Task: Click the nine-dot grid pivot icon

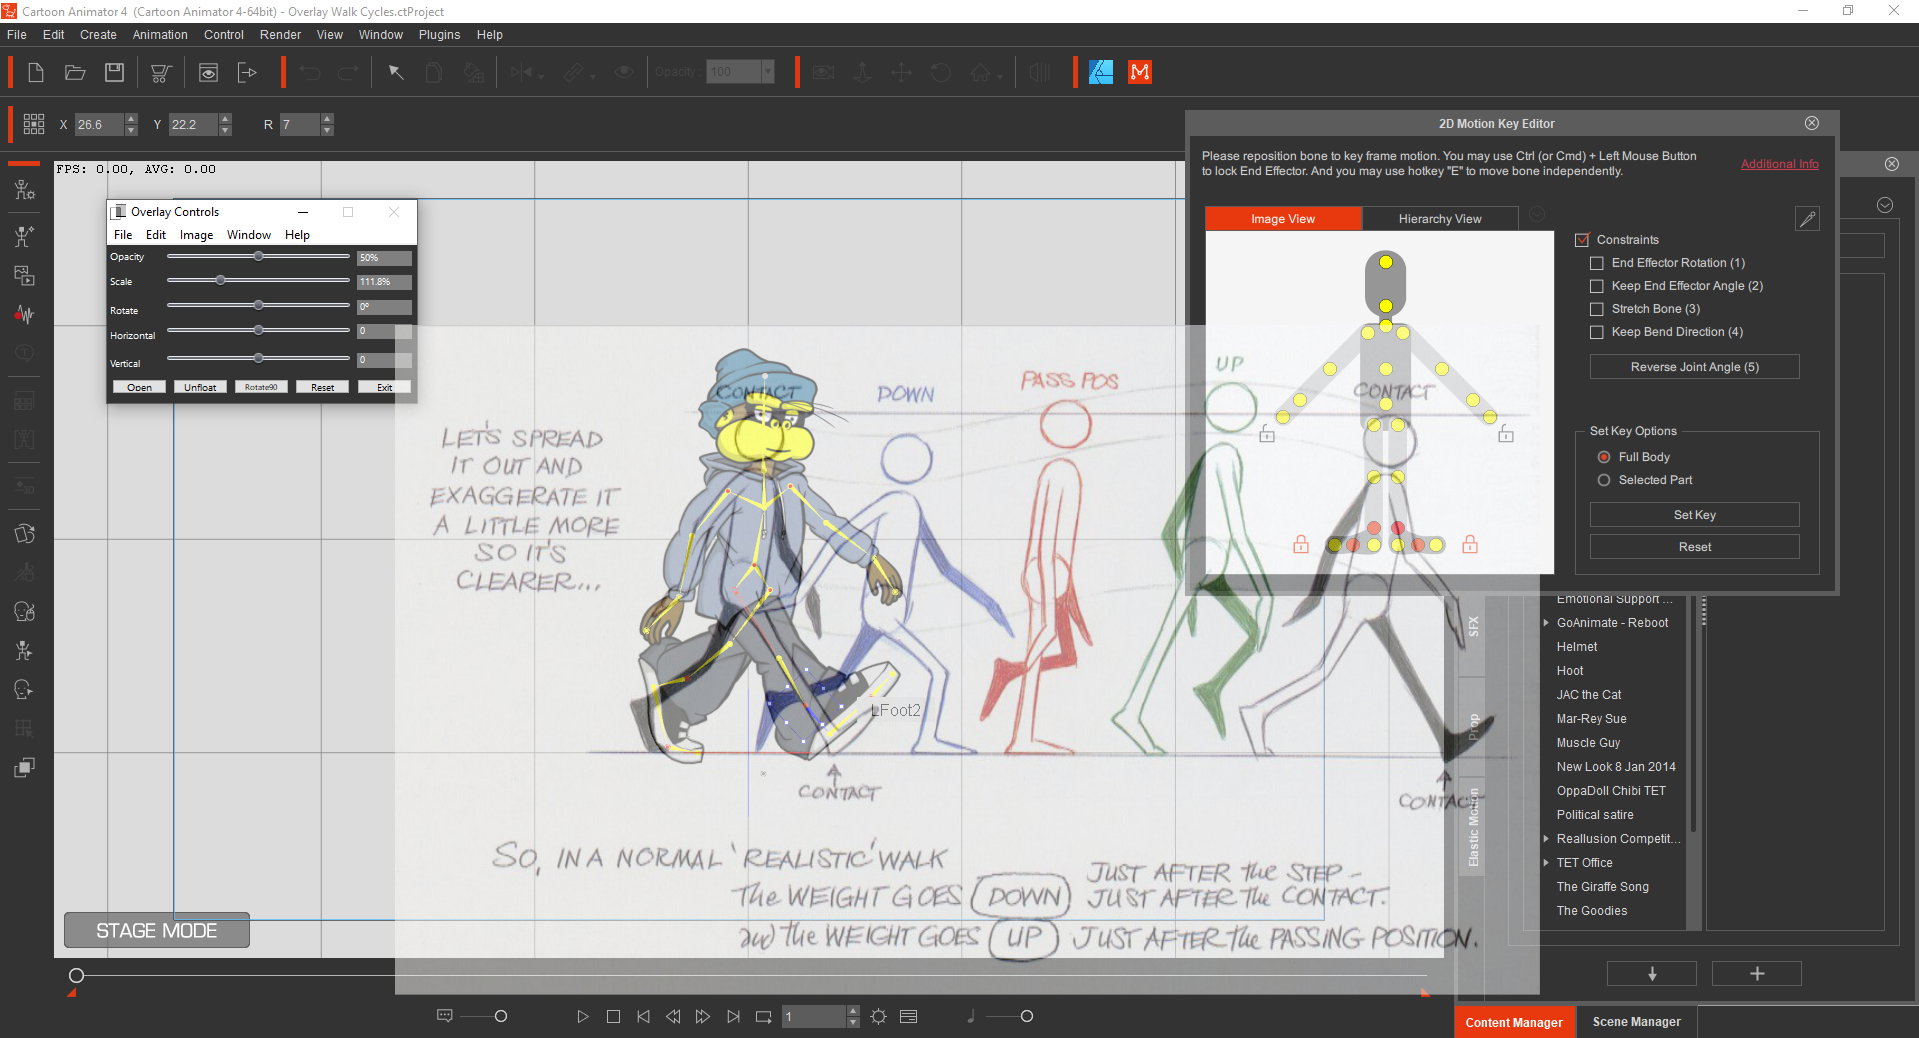Action: point(34,124)
